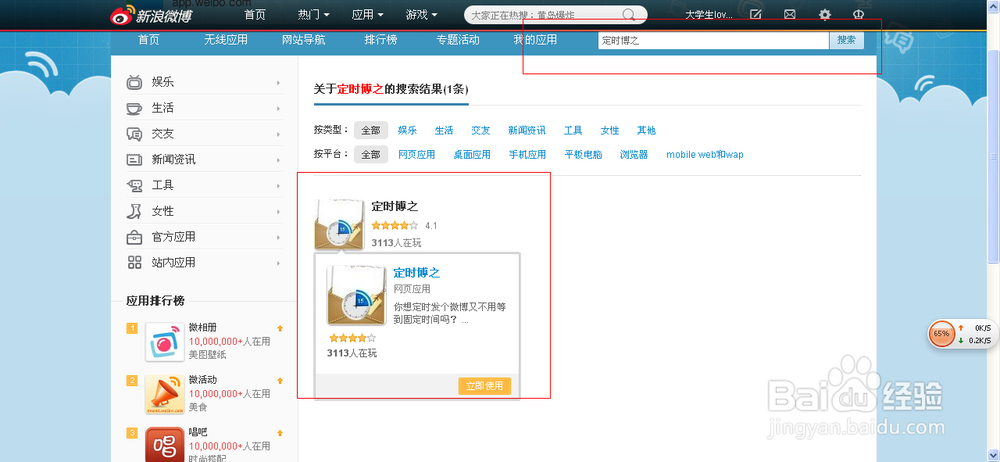
Task: Click the 定时博之 title in search result
Action: coord(395,206)
